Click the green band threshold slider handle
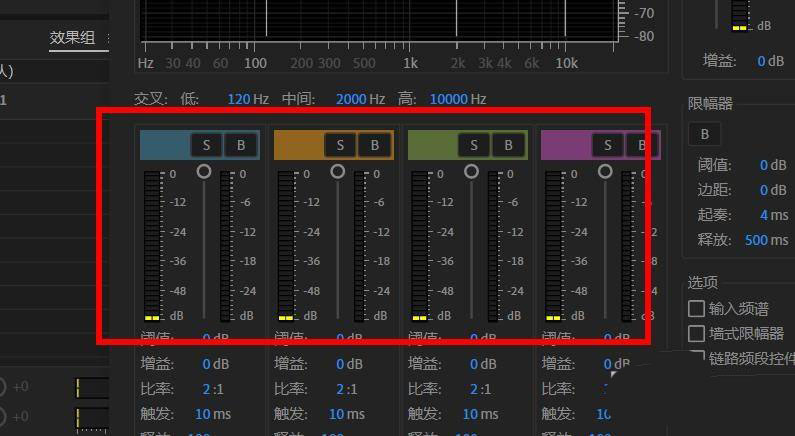Screen dimensions: 795x436 pos(471,171)
